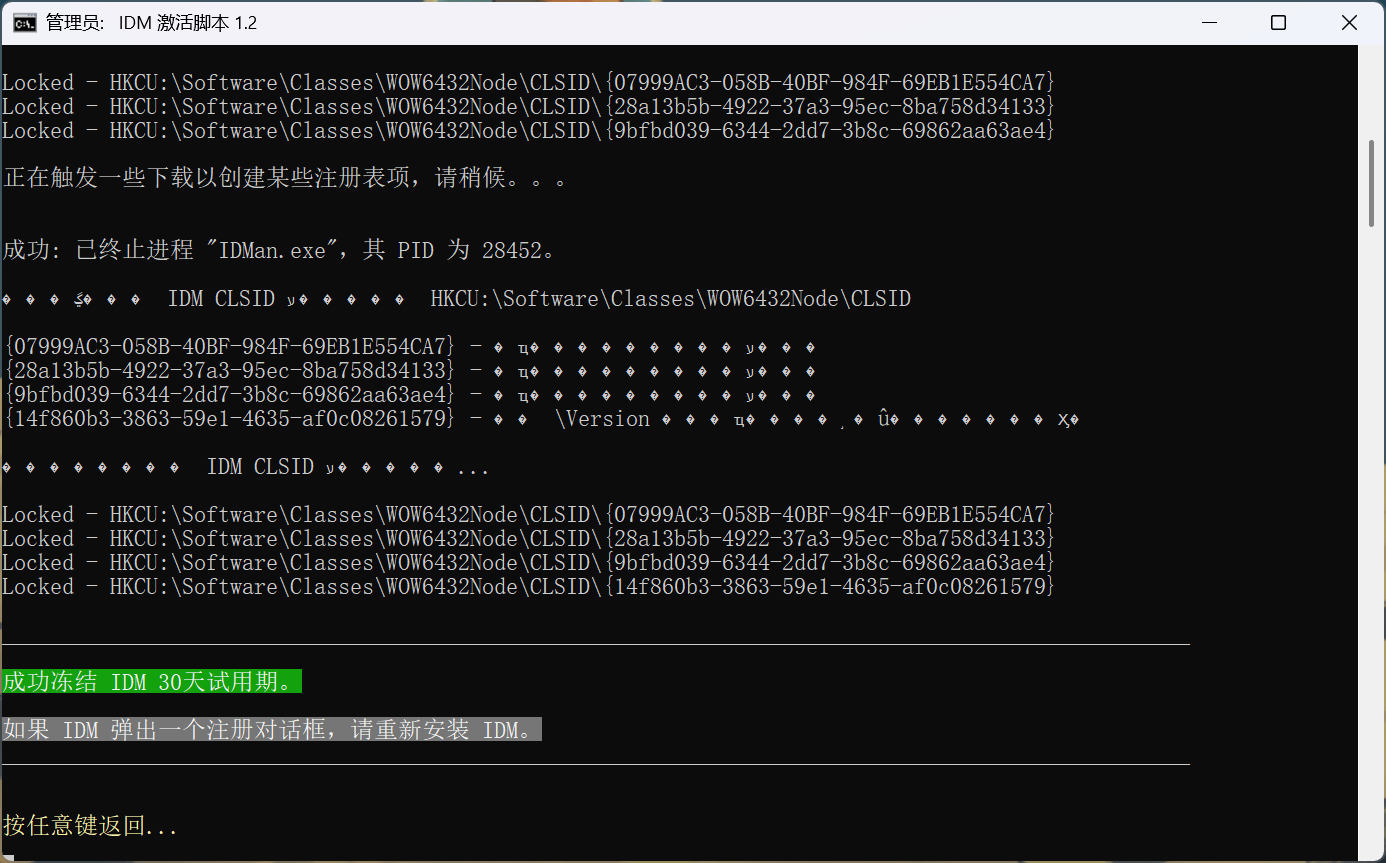Click the window title text 管理员: IDM 激活脚本 1.2

click(x=151, y=23)
